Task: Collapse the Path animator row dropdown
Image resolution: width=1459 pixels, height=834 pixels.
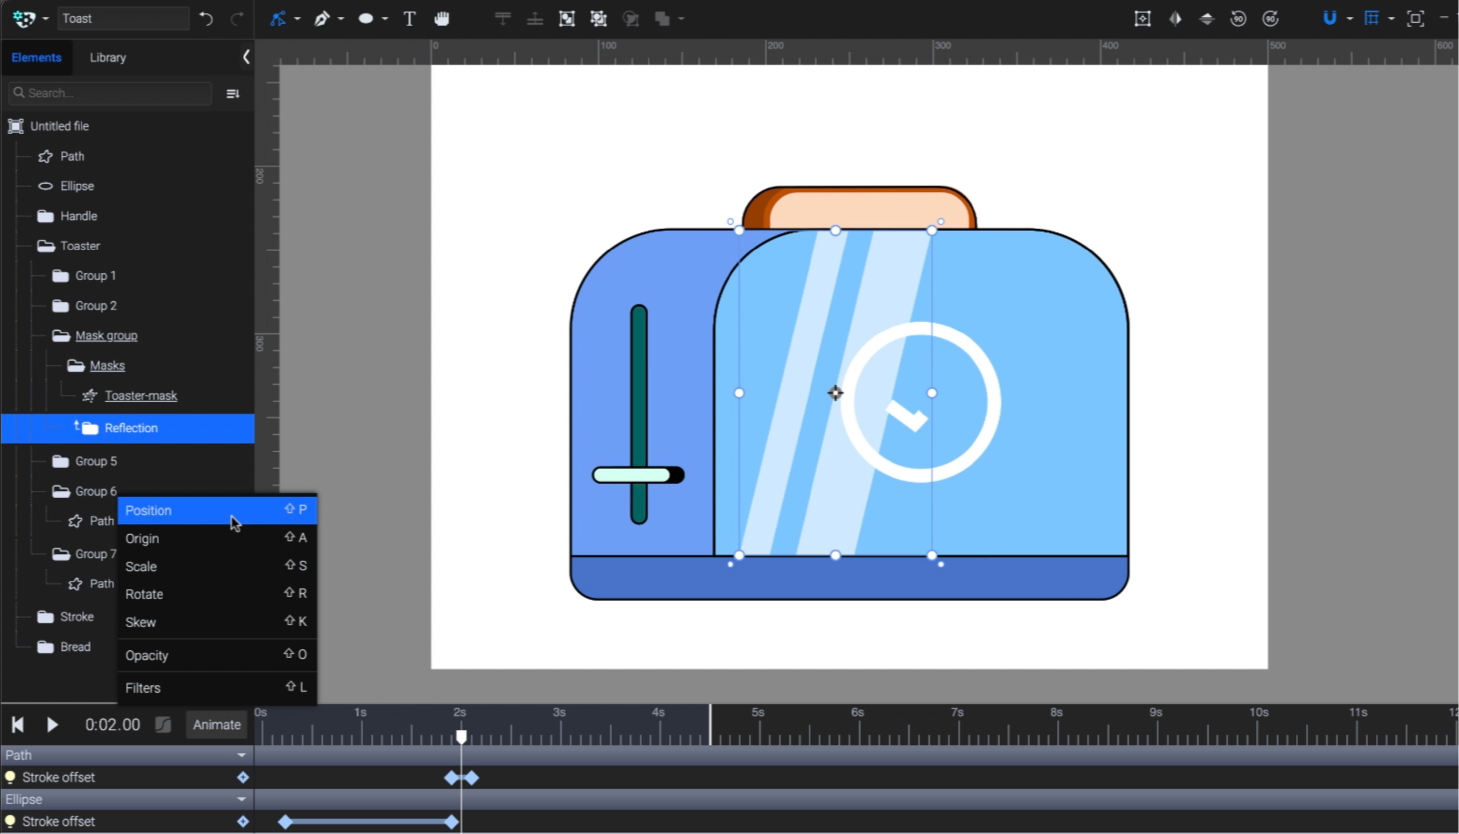Action: (241, 755)
